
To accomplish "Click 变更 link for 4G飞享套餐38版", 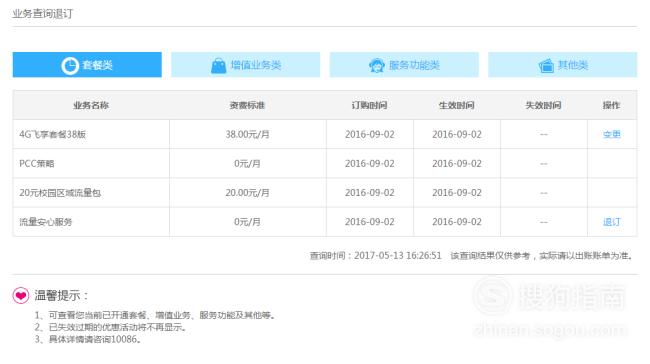I will (612, 134).
